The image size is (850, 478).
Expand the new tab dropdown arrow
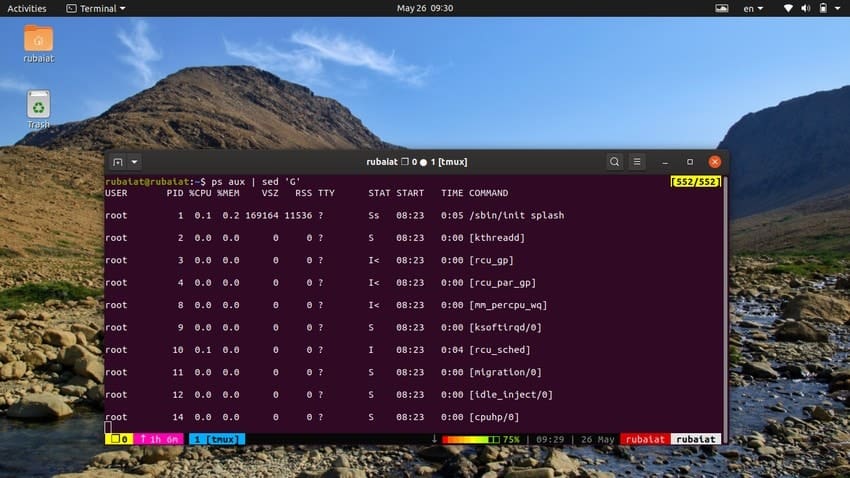pos(135,162)
